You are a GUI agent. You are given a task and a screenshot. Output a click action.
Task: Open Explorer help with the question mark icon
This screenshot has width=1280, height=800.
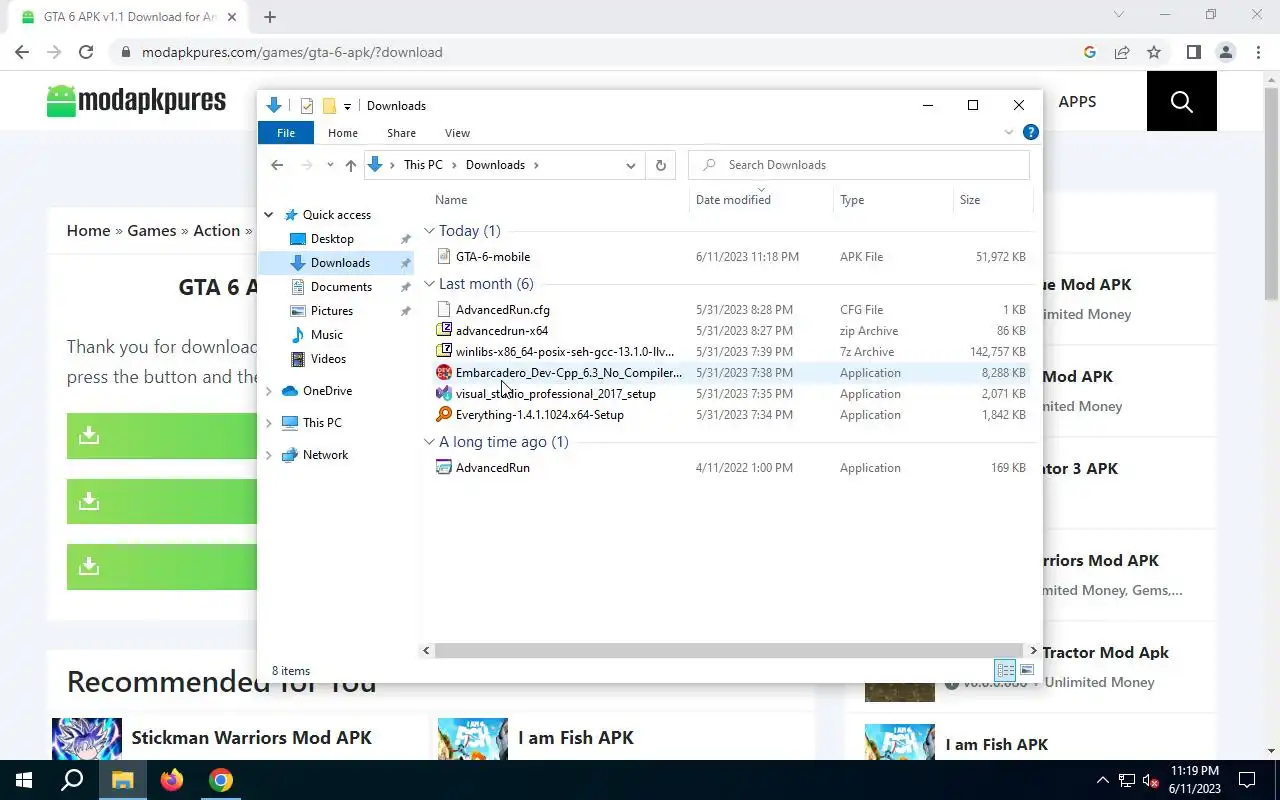click(1031, 132)
